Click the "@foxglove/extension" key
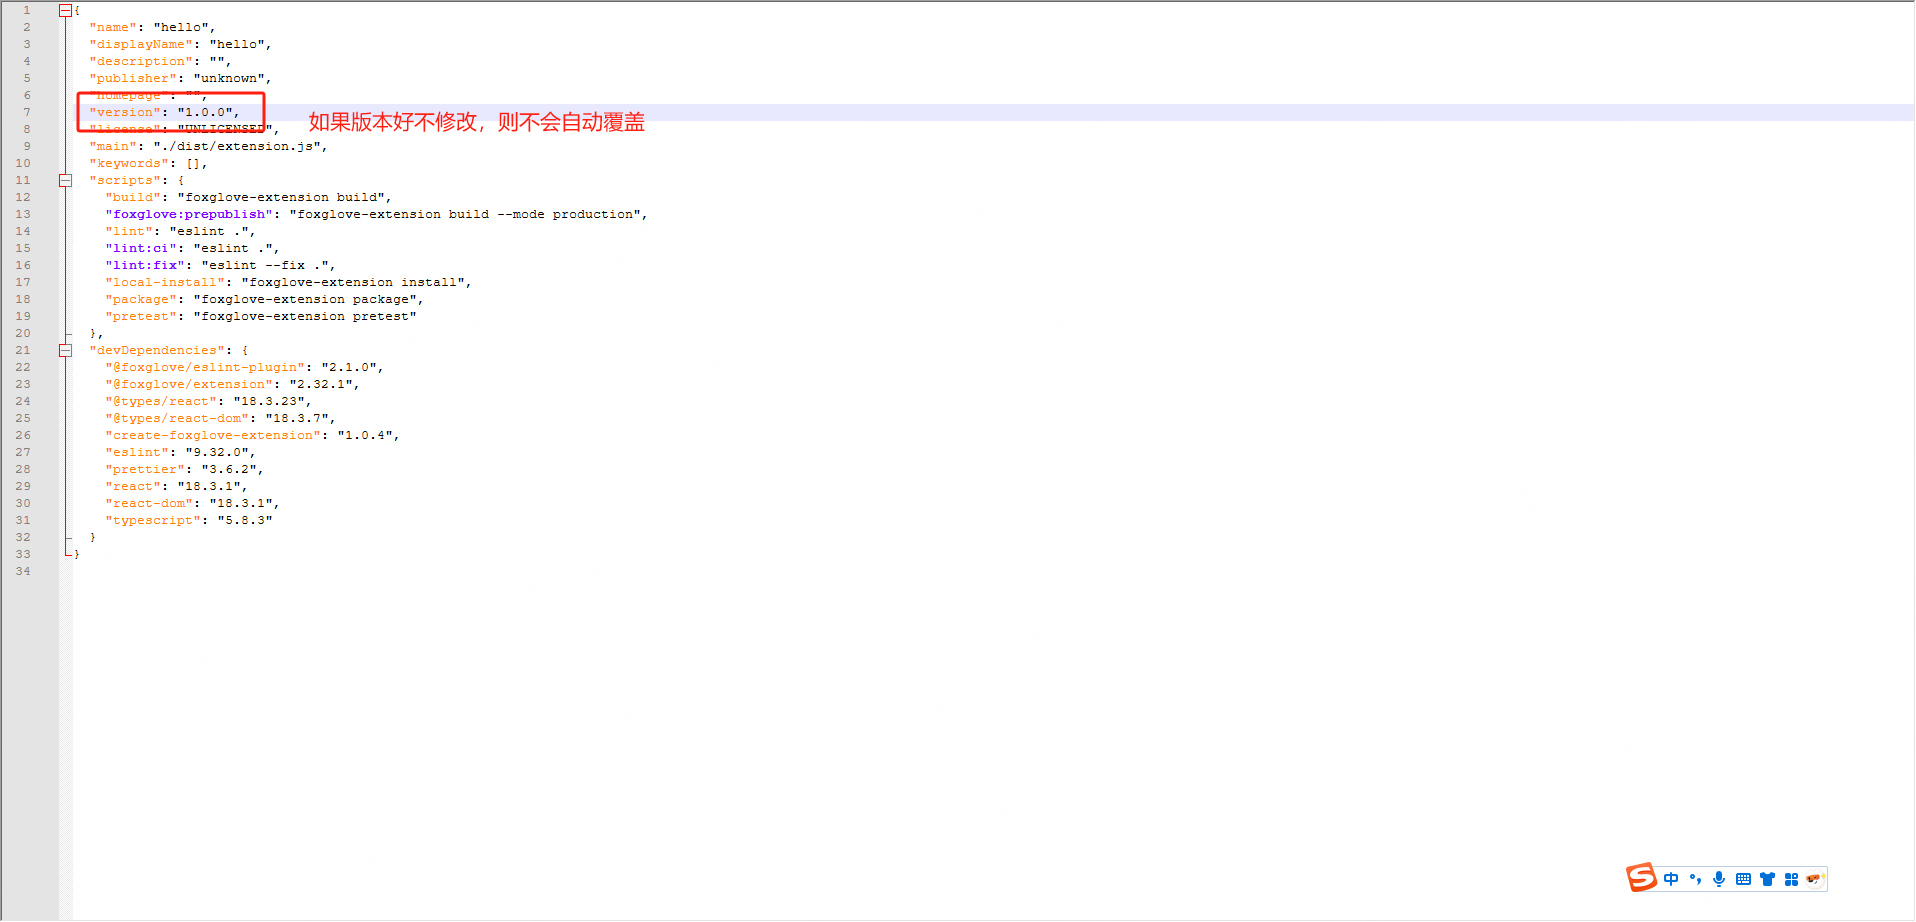The width and height of the screenshot is (1916, 922). pyautogui.click(x=189, y=384)
